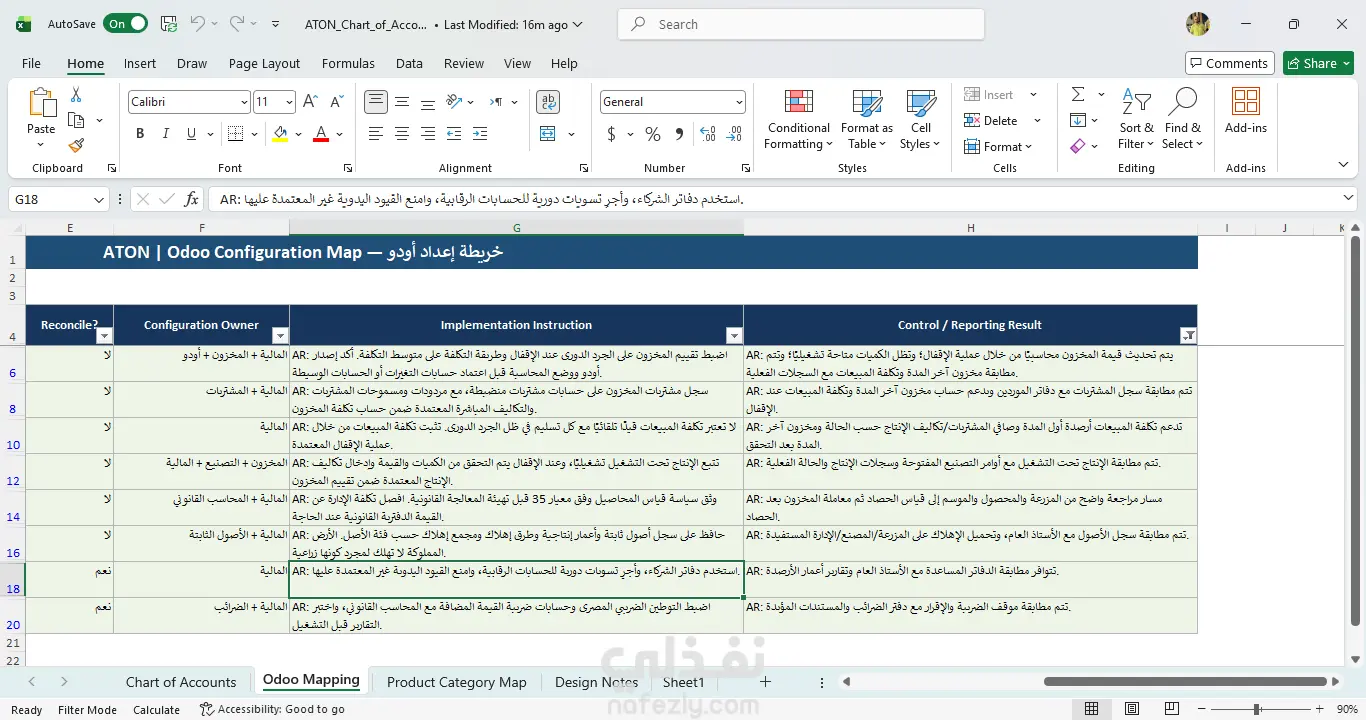Toggle AutoSave switch off

[127, 24]
